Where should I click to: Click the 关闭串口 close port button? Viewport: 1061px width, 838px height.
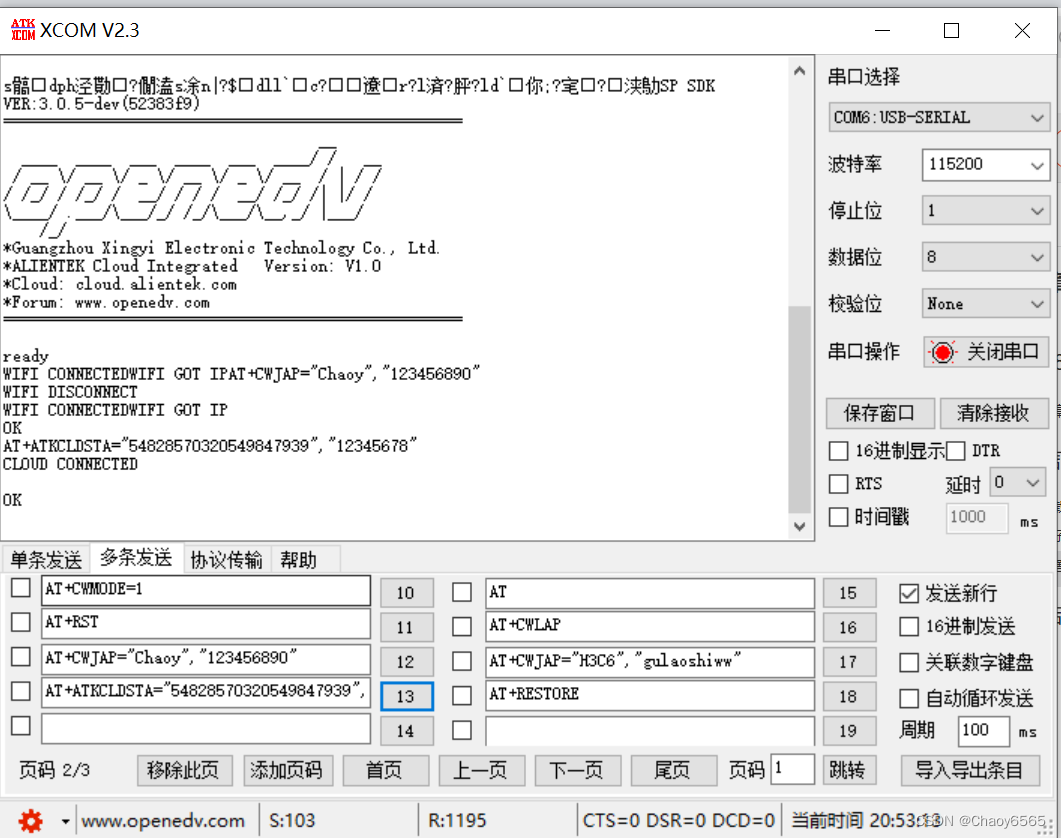pyautogui.click(x=987, y=352)
